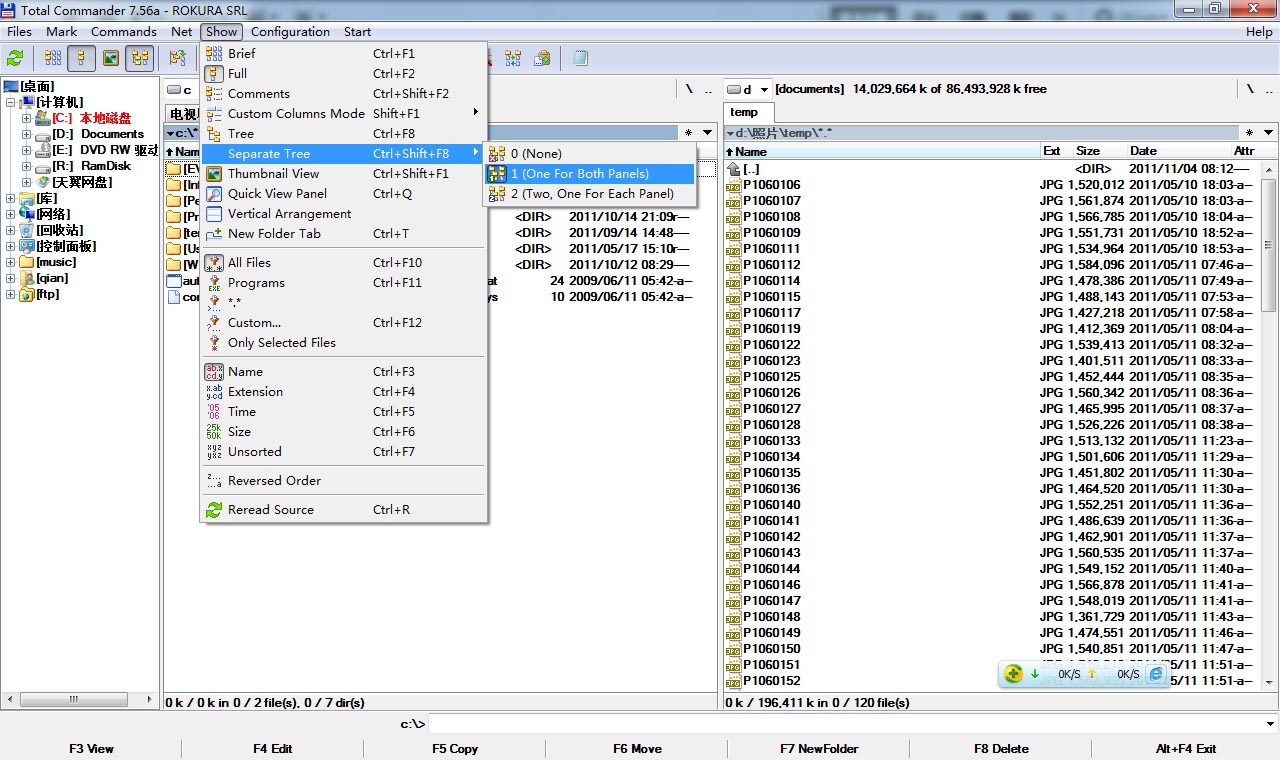The height and width of the screenshot is (760, 1280).
Task: Toggle Full view mode in Show menu
Action: coord(237,74)
